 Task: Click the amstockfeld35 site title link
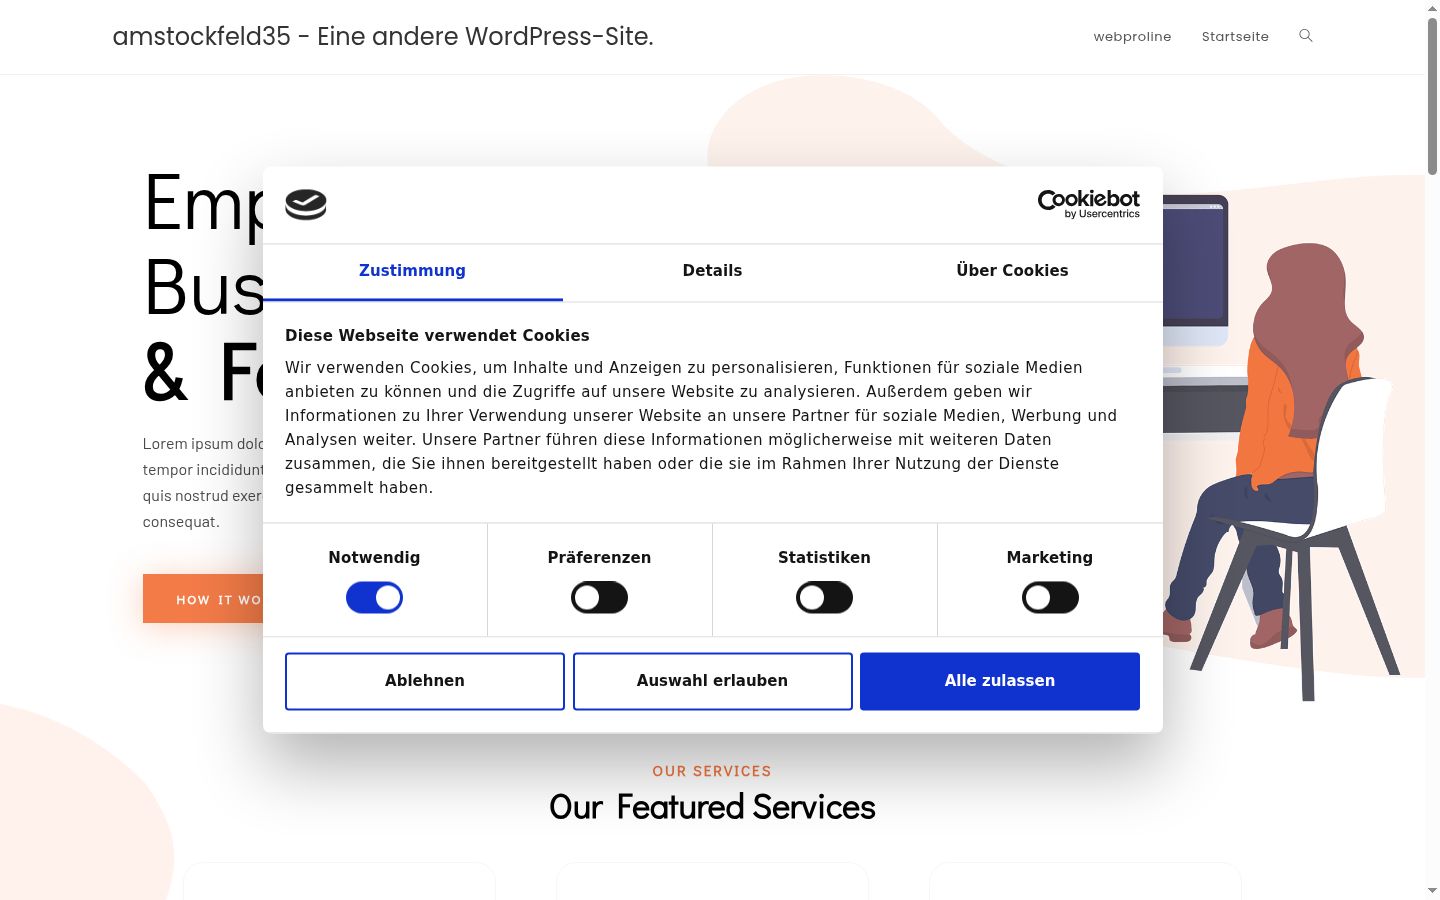pos(383,36)
